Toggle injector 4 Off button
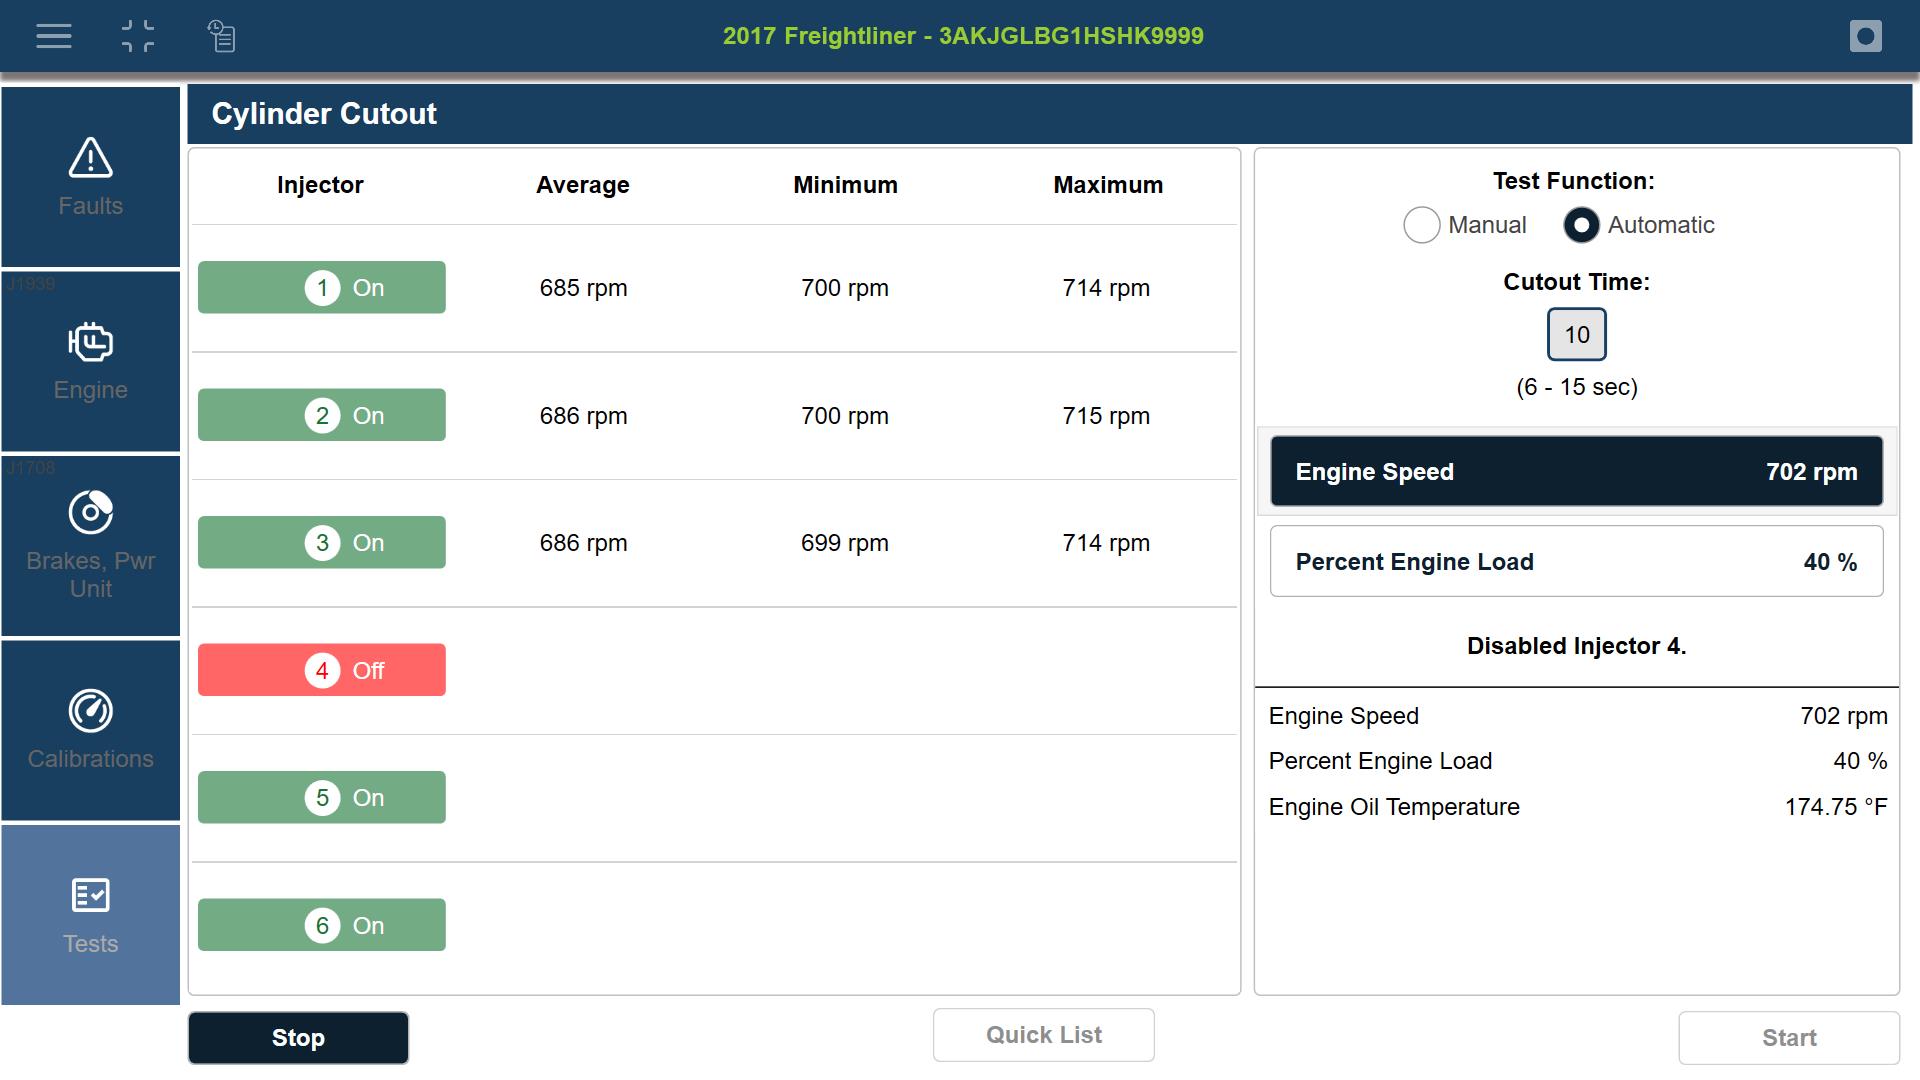This screenshot has height=1080, width=1920. pos(322,670)
